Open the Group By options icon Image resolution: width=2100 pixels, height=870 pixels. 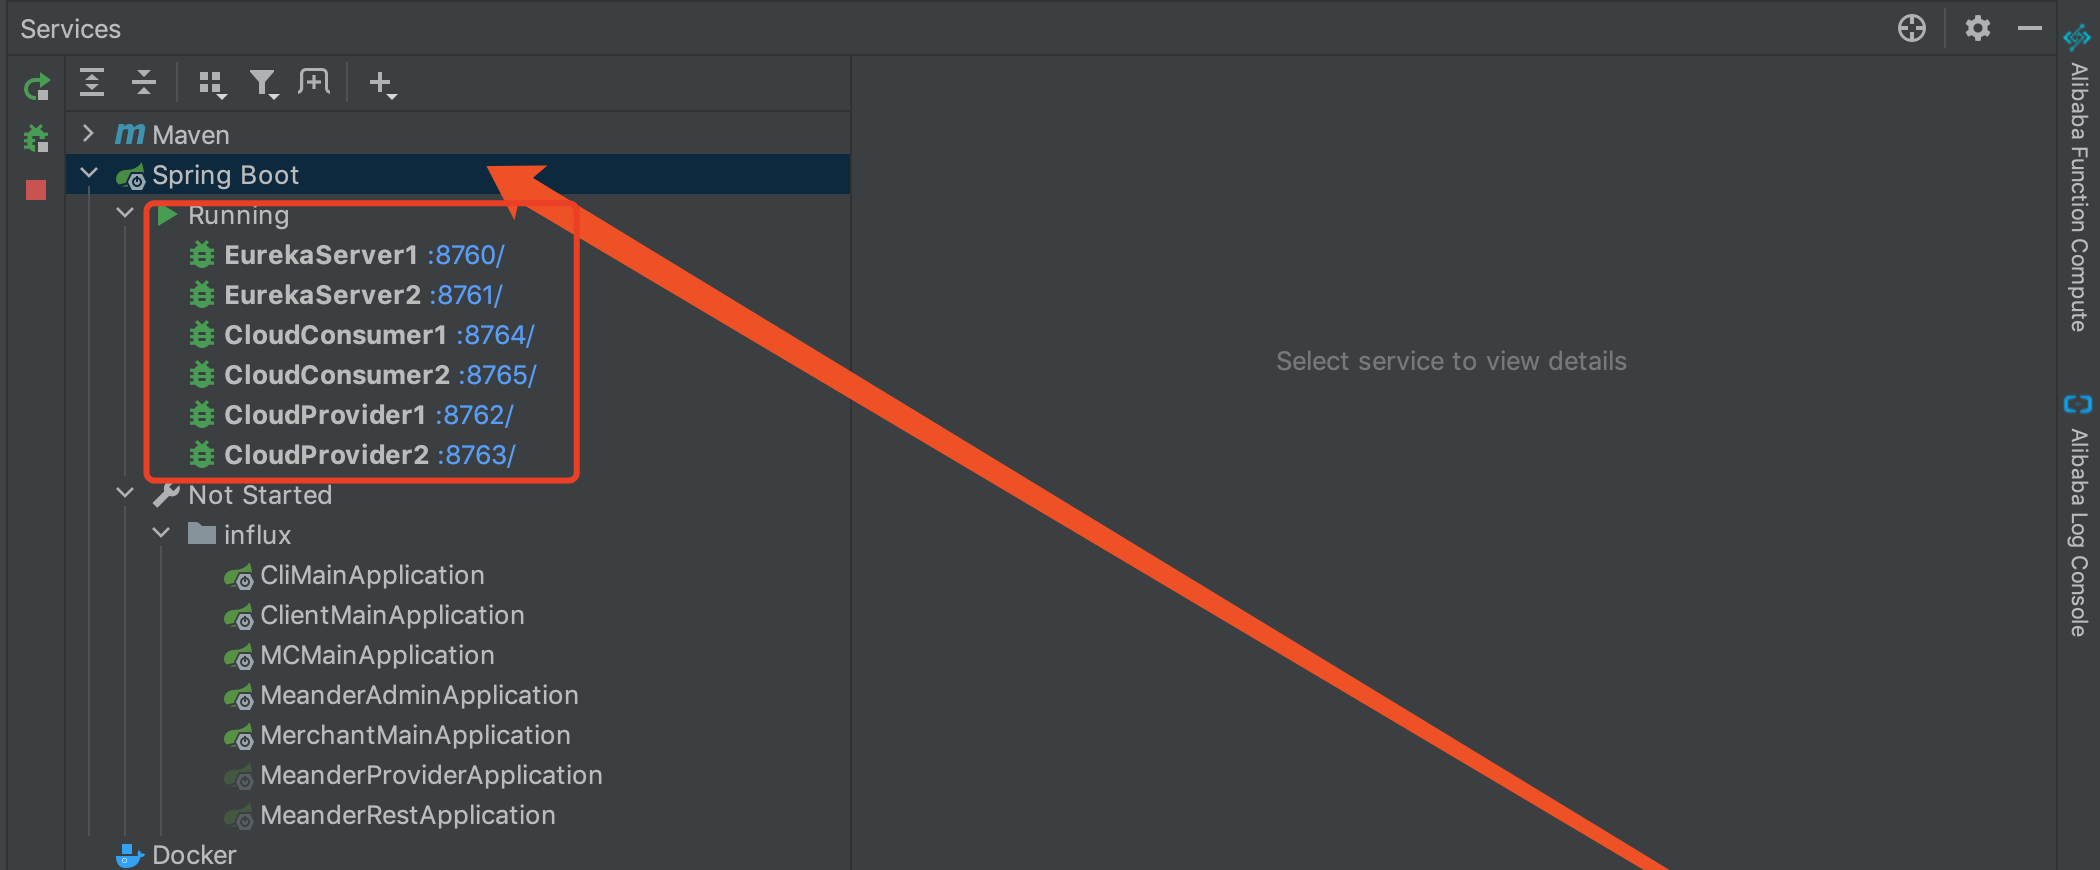(x=211, y=84)
